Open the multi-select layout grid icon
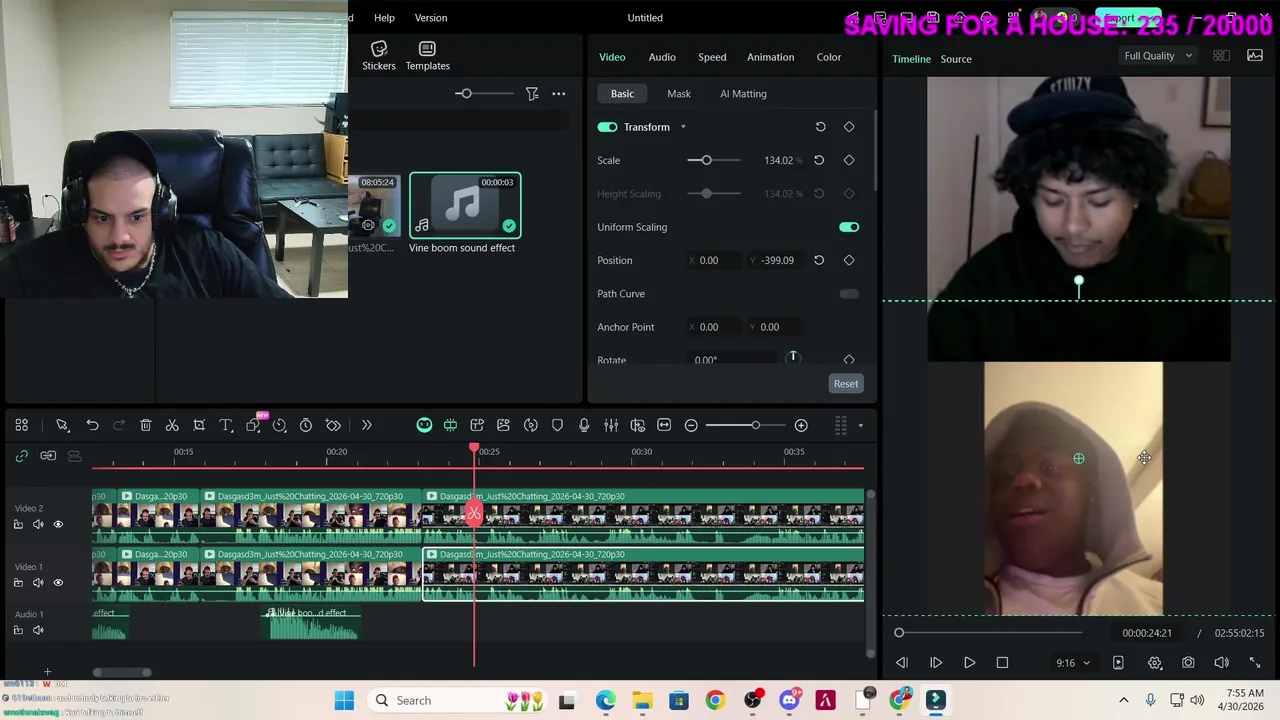The width and height of the screenshot is (1280, 720). [21, 426]
